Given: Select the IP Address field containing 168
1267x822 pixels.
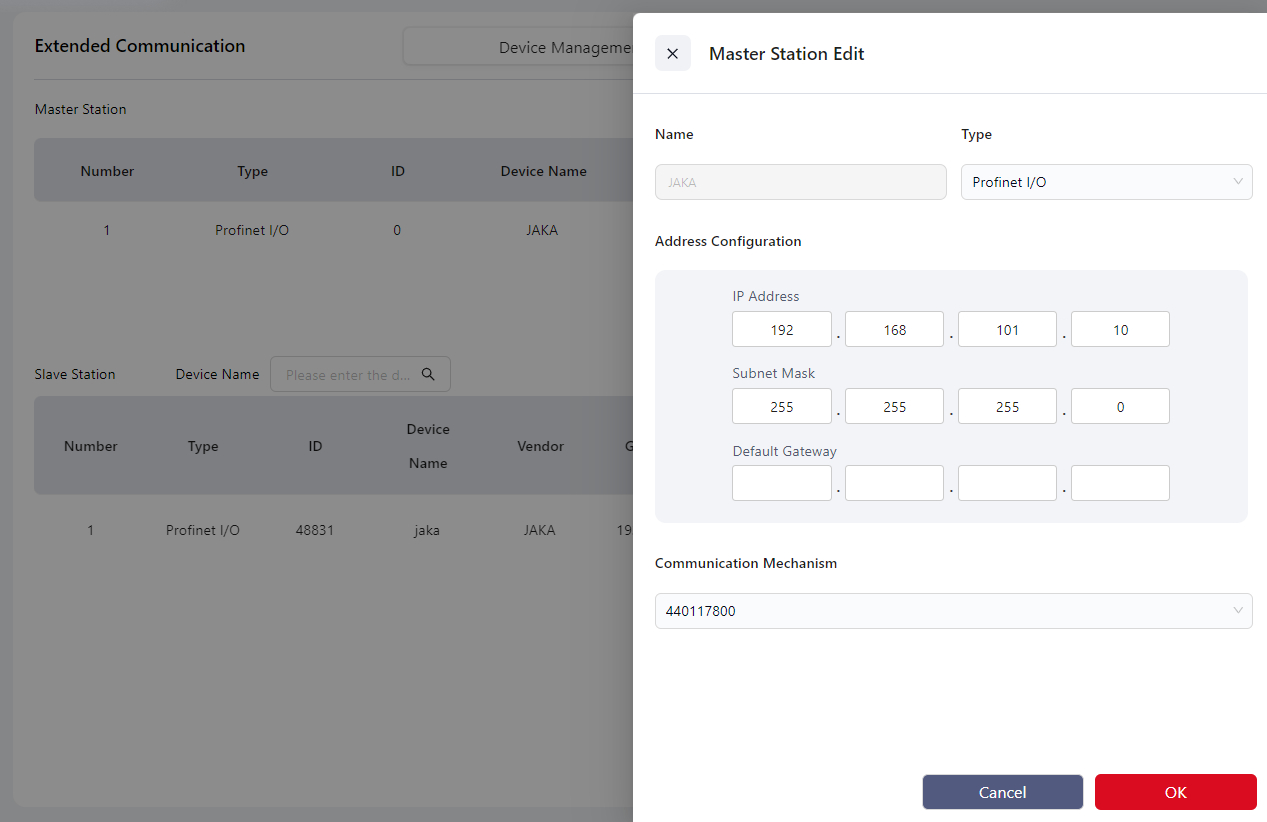Looking at the screenshot, I should click(x=894, y=329).
